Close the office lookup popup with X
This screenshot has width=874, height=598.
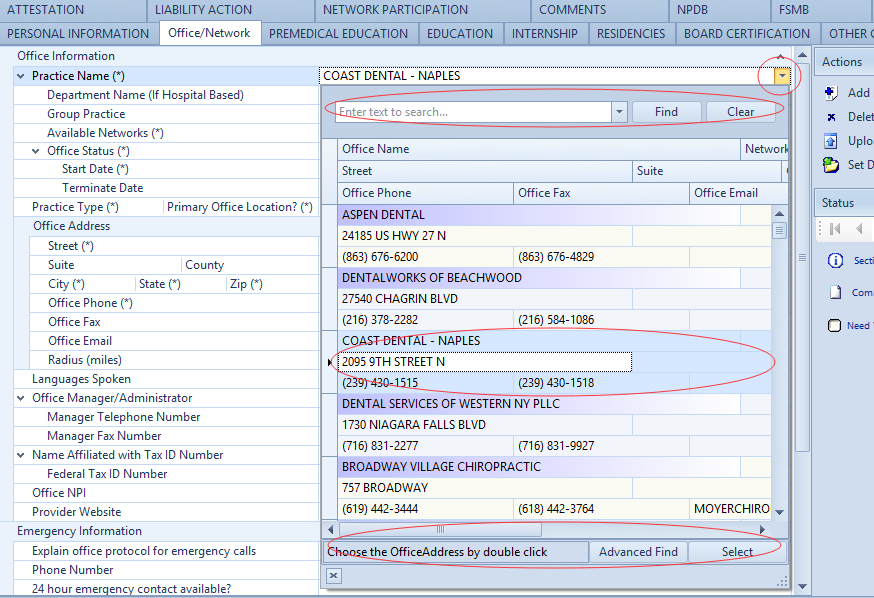[333, 576]
